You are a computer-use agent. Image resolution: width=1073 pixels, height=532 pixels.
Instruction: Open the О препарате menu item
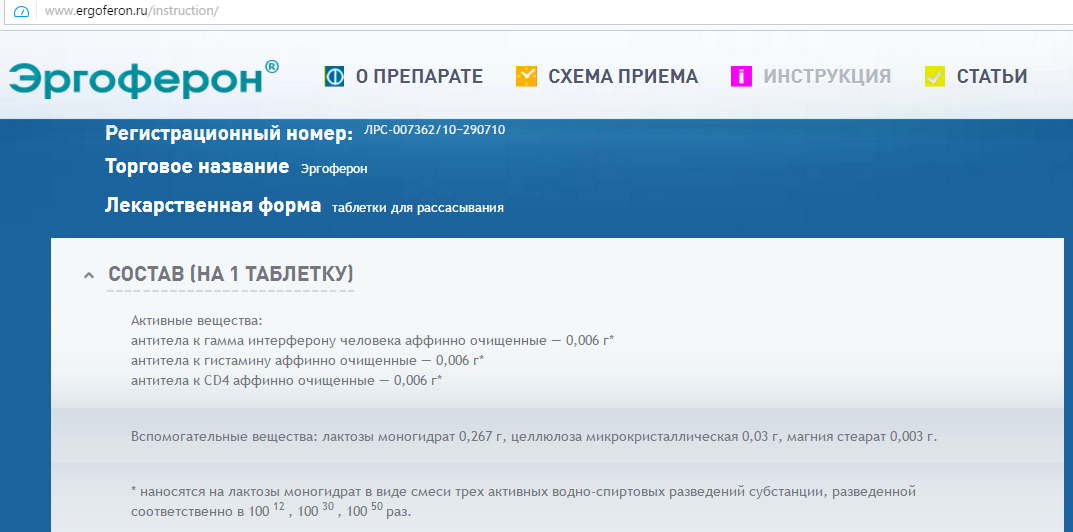[x=419, y=77]
